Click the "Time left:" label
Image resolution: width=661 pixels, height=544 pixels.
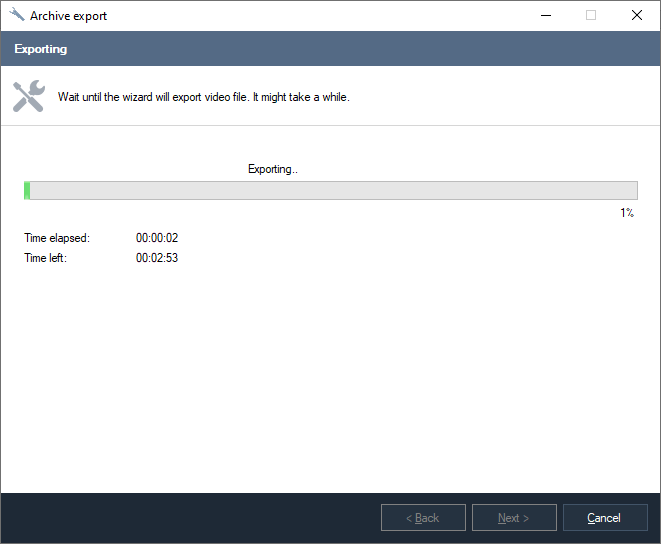click(47, 258)
